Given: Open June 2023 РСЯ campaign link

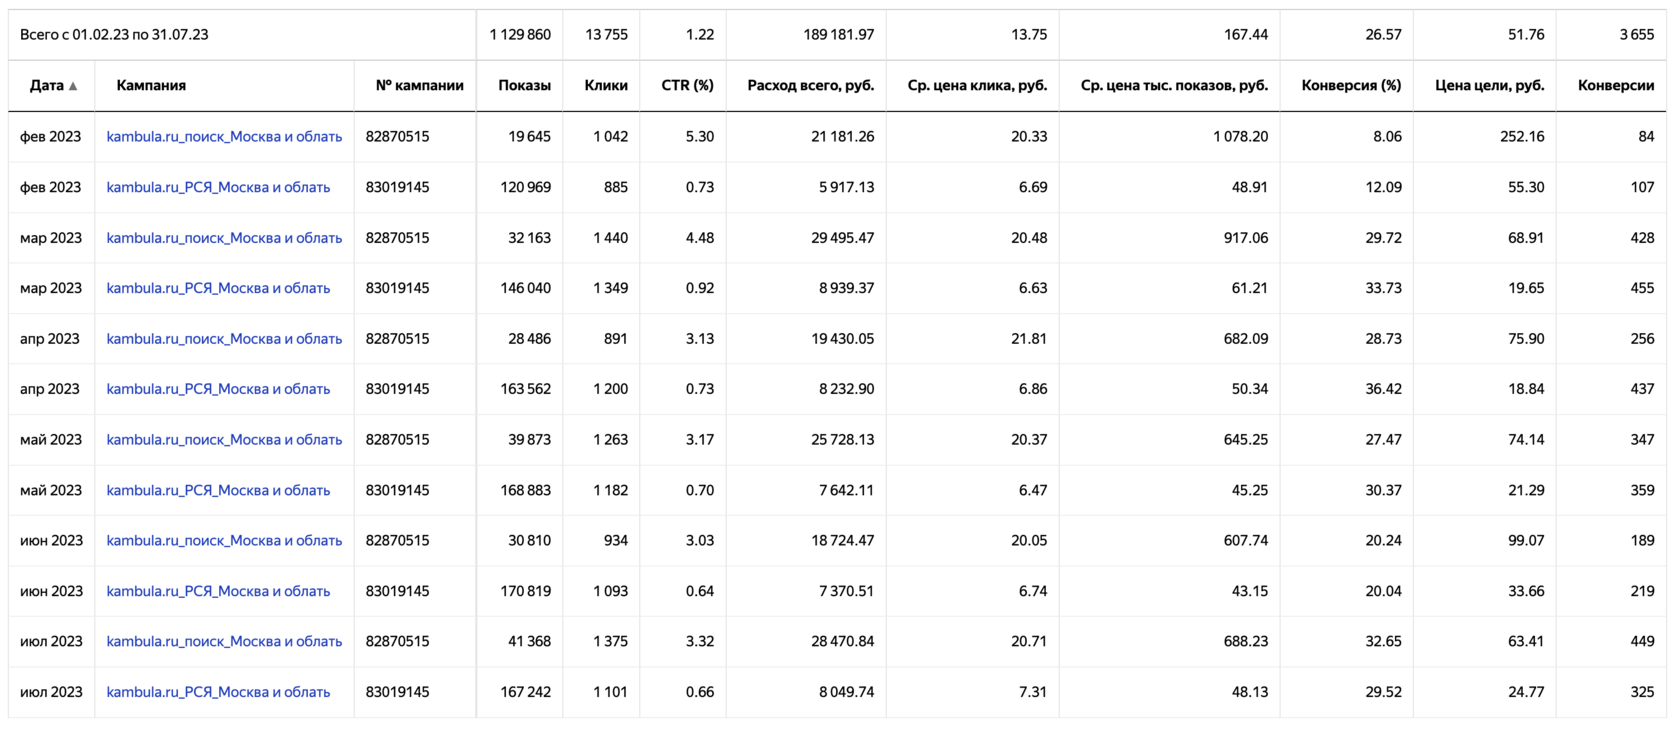Looking at the screenshot, I should tap(218, 591).
